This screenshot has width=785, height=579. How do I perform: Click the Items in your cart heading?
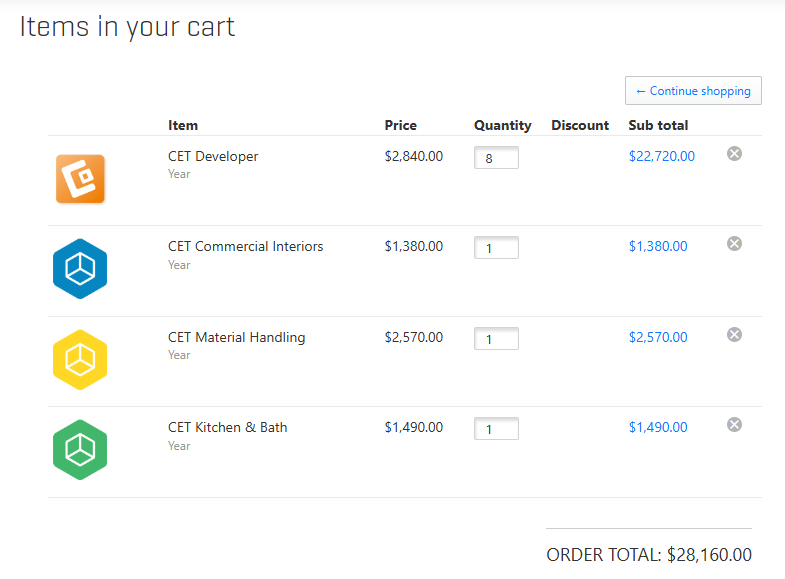point(127,27)
